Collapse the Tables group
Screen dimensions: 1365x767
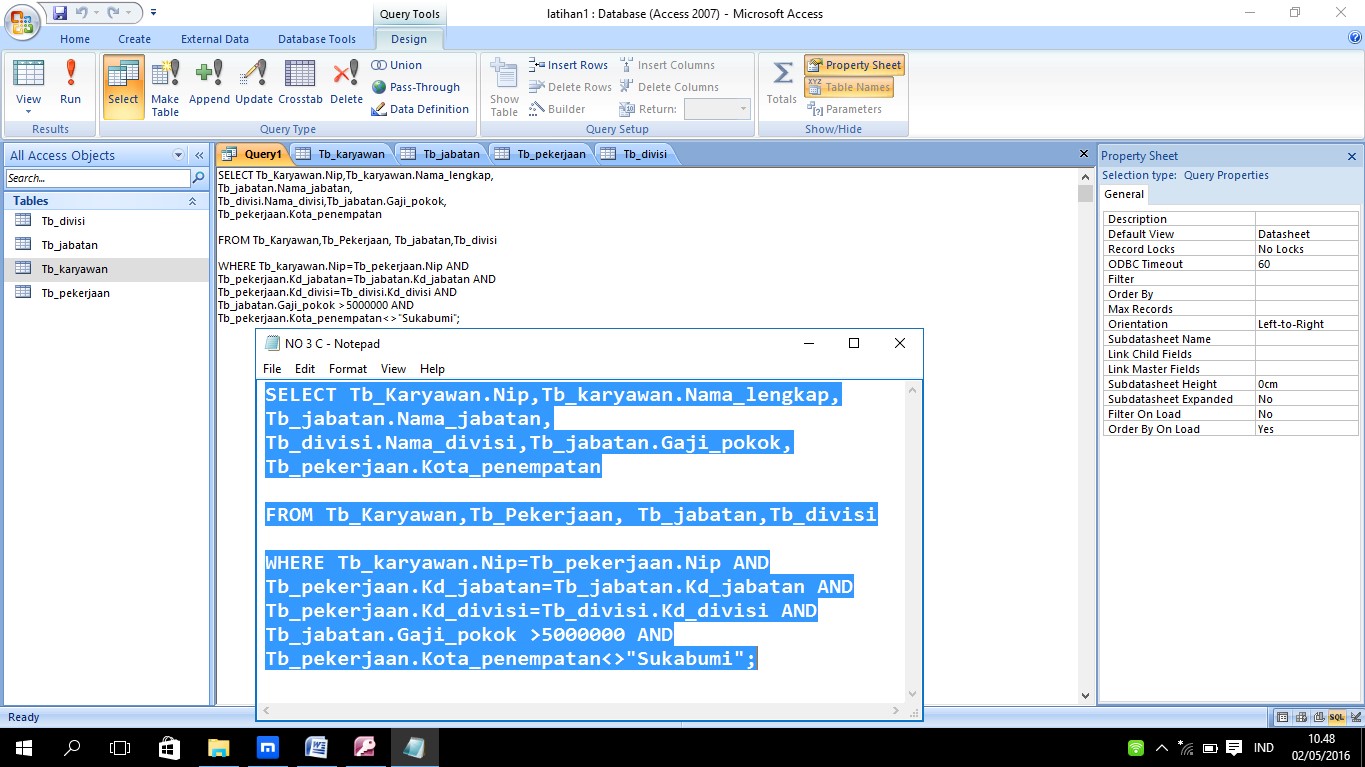pos(193,201)
